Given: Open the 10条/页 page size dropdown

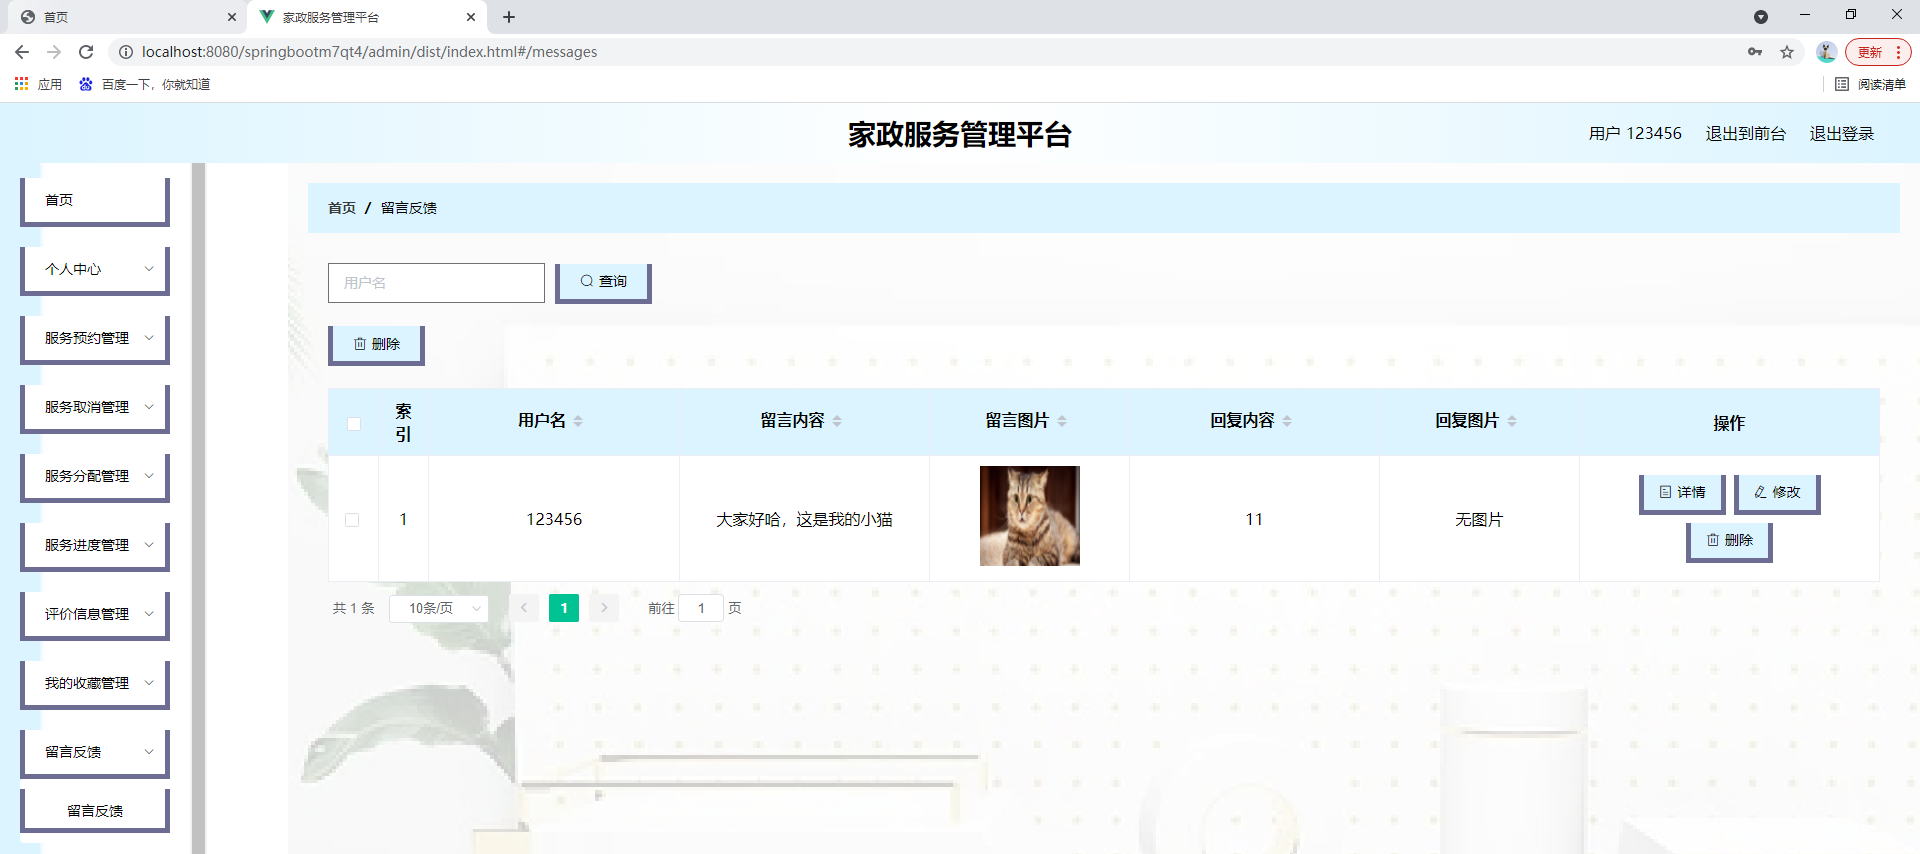Looking at the screenshot, I should pos(439,608).
